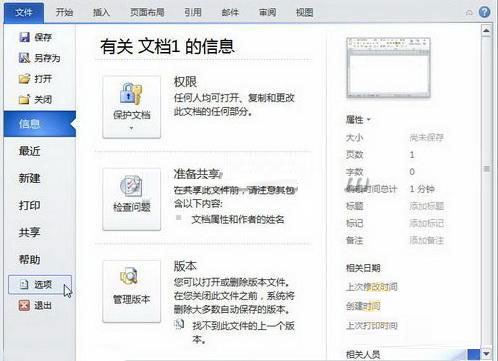Click the Close (关闭) folder icon

click(24, 99)
